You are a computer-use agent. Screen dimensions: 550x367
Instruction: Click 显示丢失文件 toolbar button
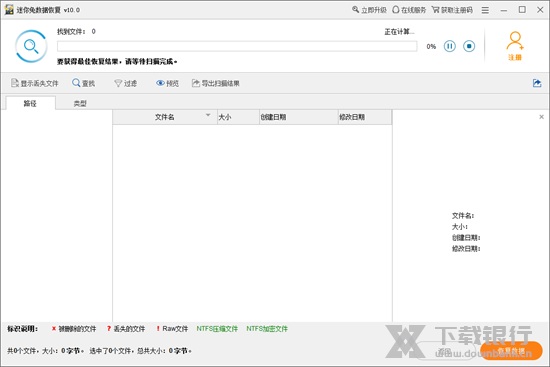click(35, 83)
